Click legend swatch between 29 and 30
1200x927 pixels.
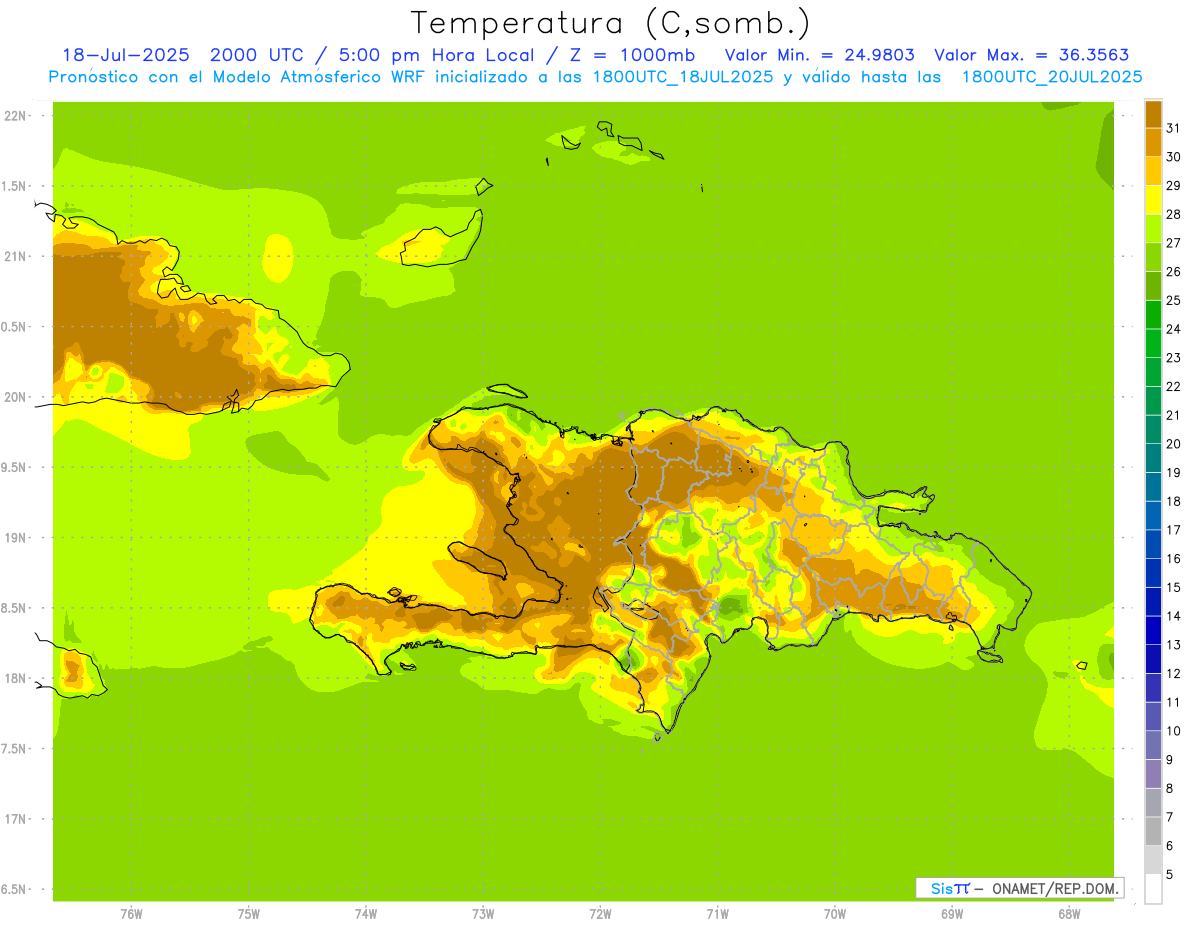(x=1153, y=171)
